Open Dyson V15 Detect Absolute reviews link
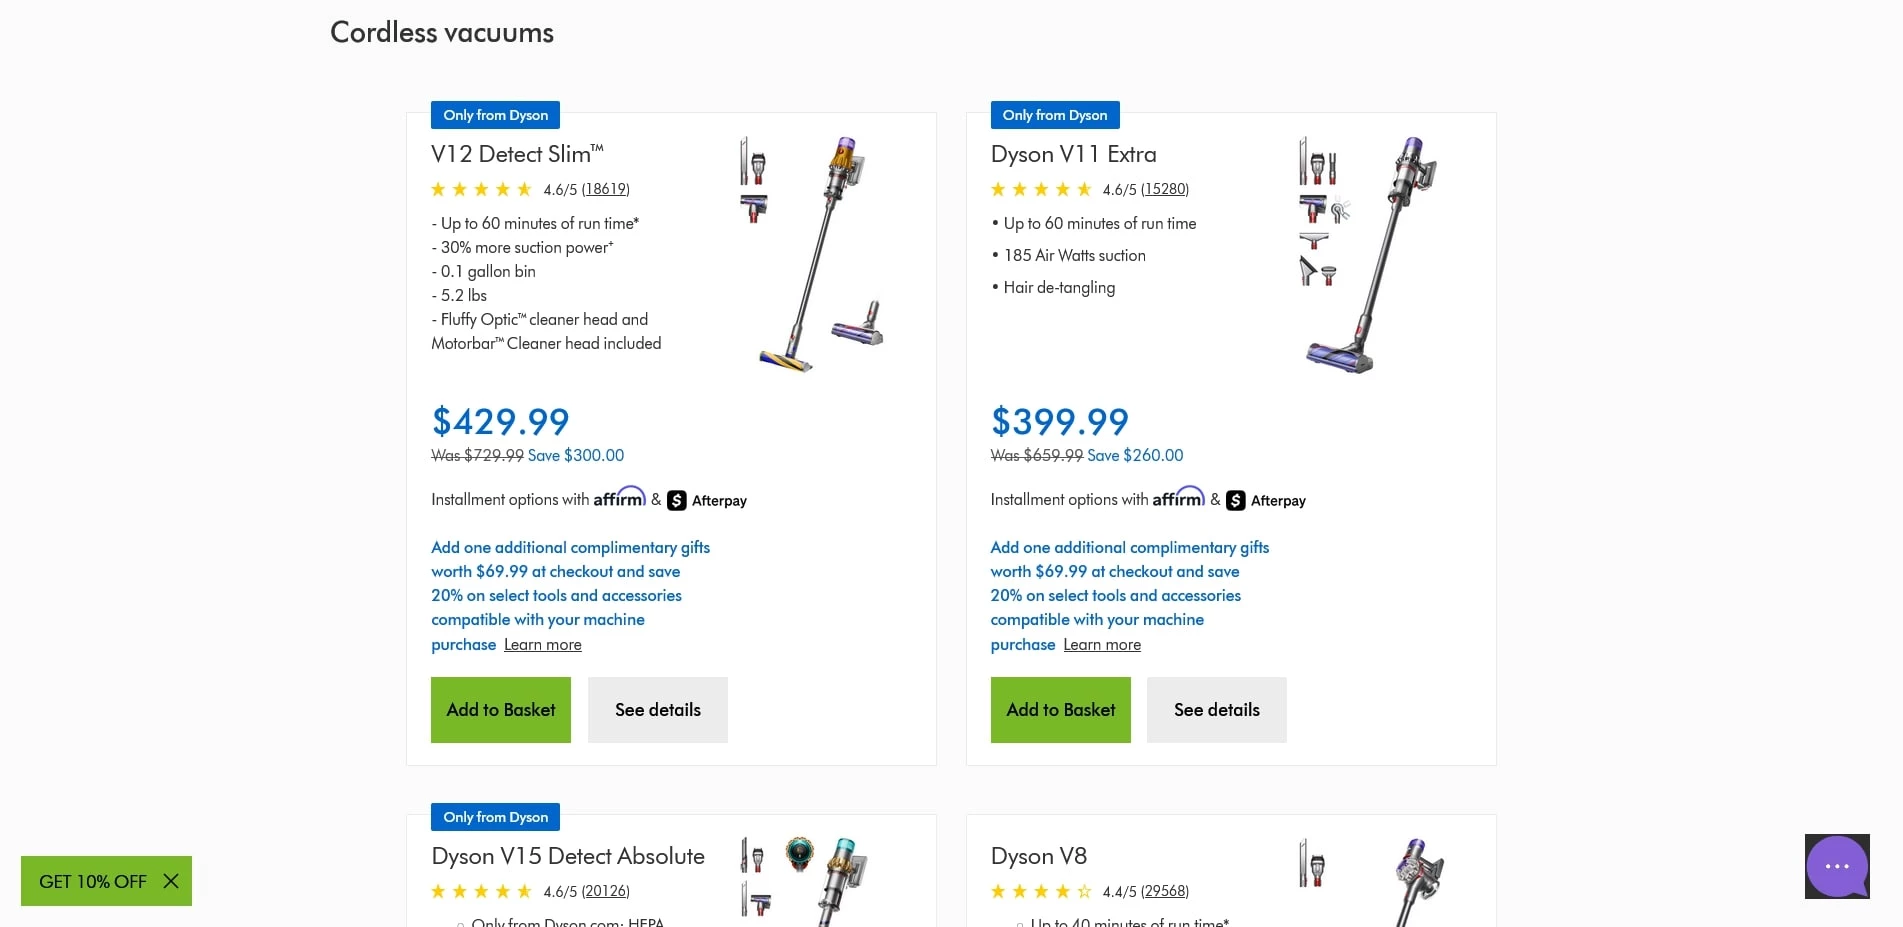The width and height of the screenshot is (1903, 927). coord(605,891)
